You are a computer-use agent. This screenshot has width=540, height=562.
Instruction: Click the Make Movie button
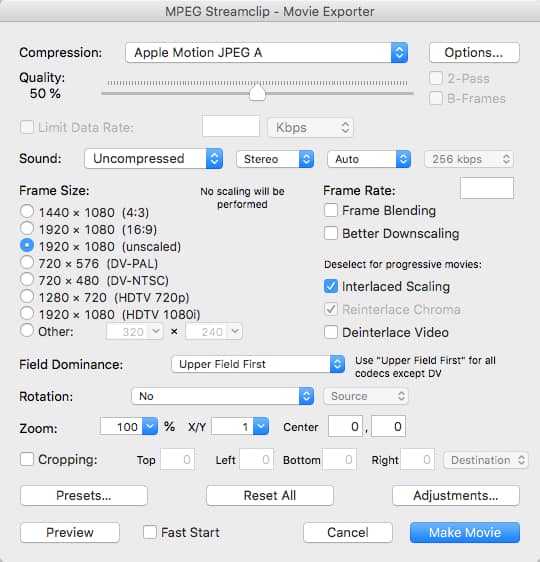pyautogui.click(x=465, y=532)
